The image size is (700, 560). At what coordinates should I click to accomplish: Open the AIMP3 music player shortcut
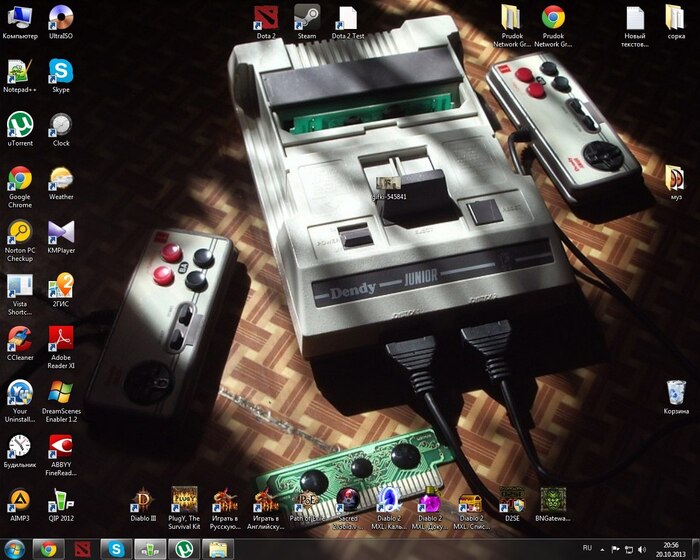click(x=20, y=499)
